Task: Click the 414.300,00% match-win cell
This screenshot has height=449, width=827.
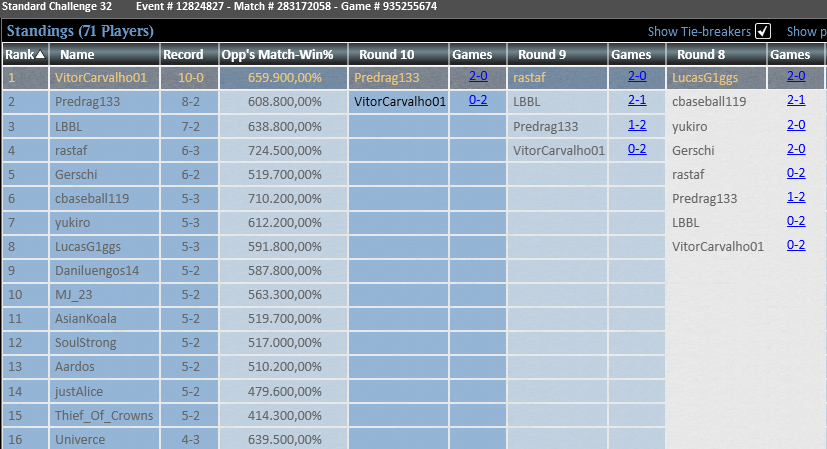Action: point(284,416)
